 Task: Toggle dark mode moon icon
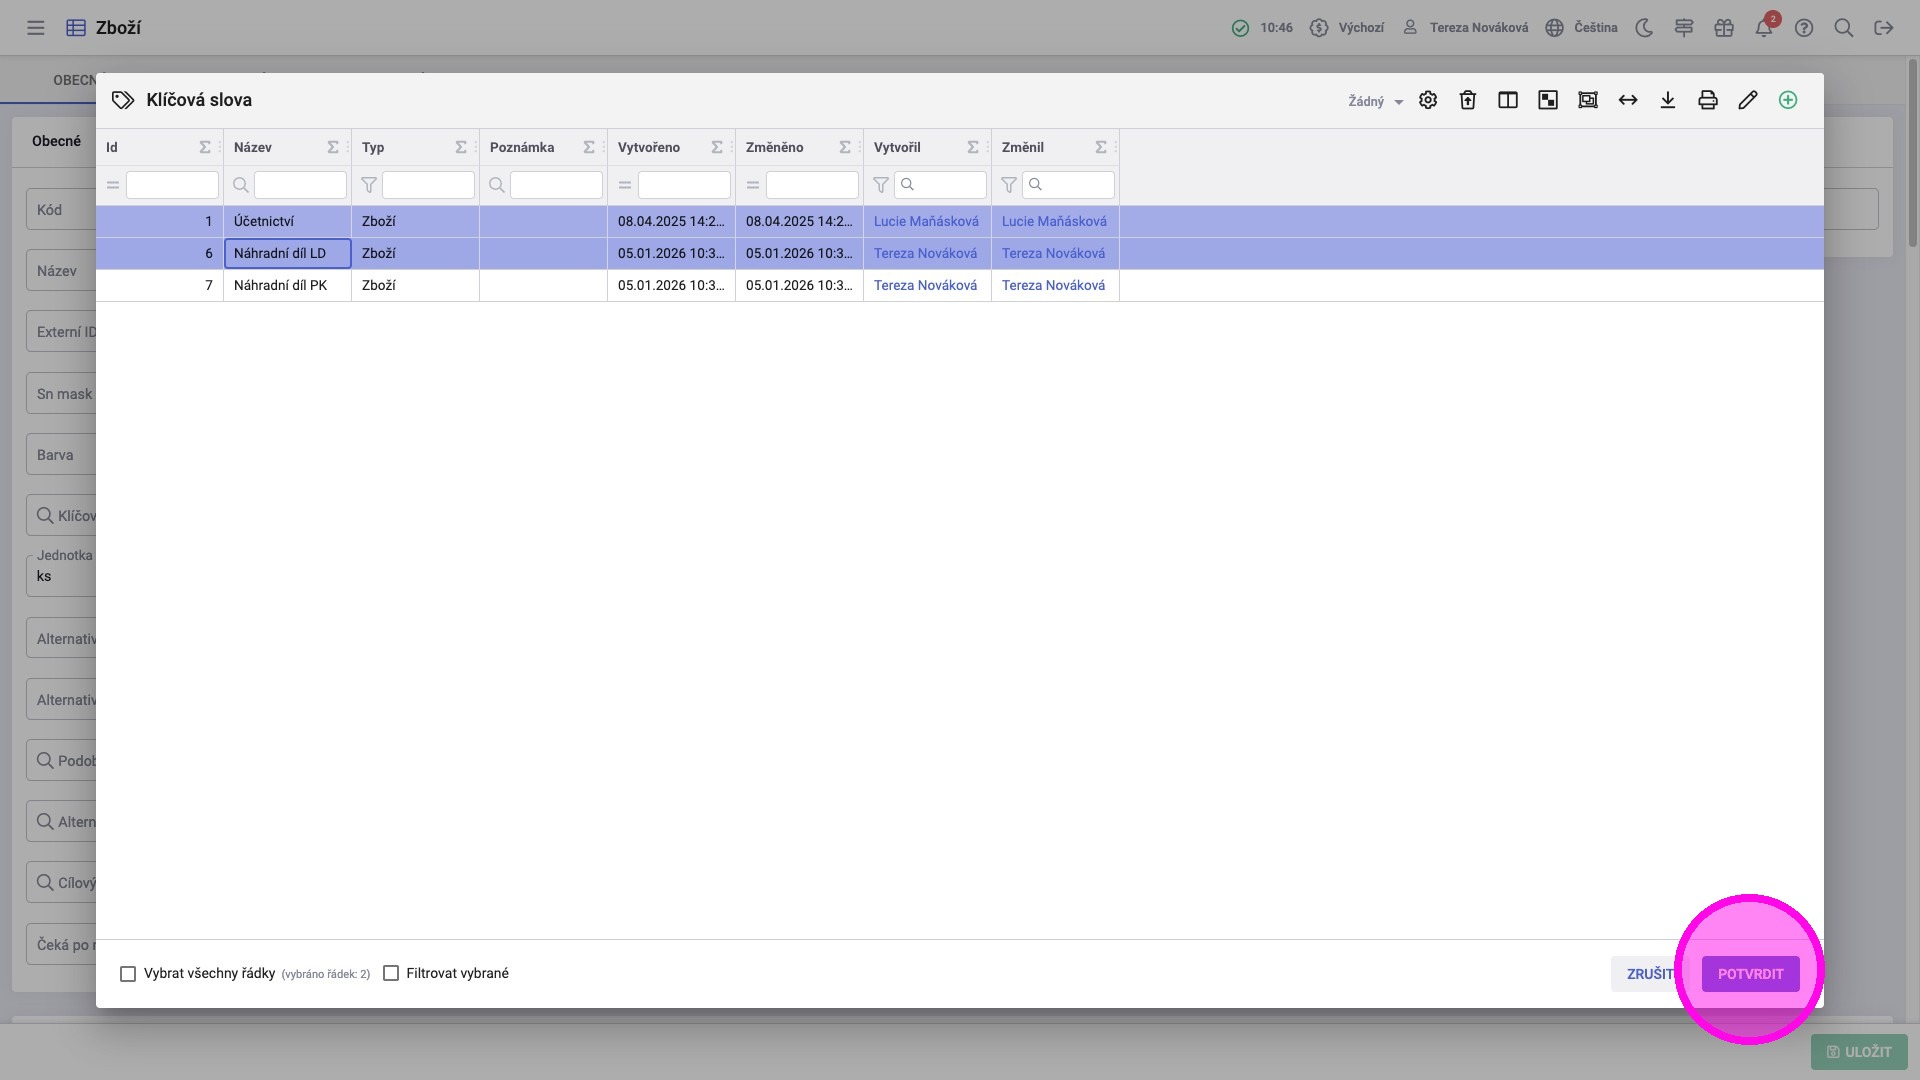pyautogui.click(x=1644, y=28)
